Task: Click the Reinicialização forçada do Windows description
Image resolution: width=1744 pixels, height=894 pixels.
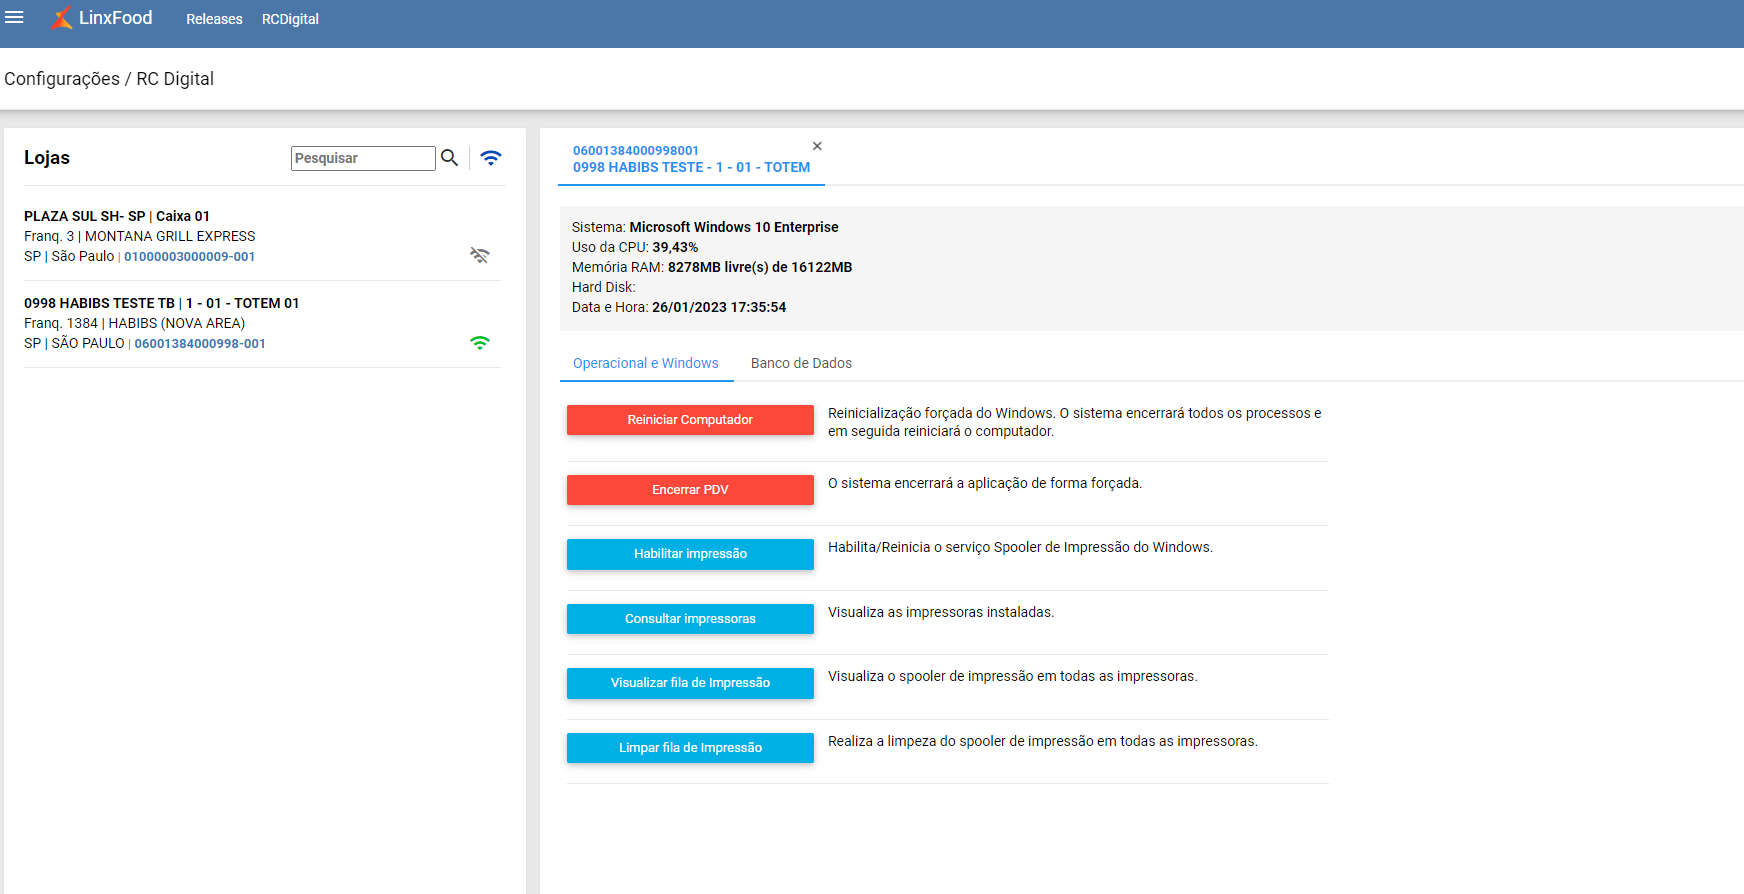Action: click(1075, 422)
